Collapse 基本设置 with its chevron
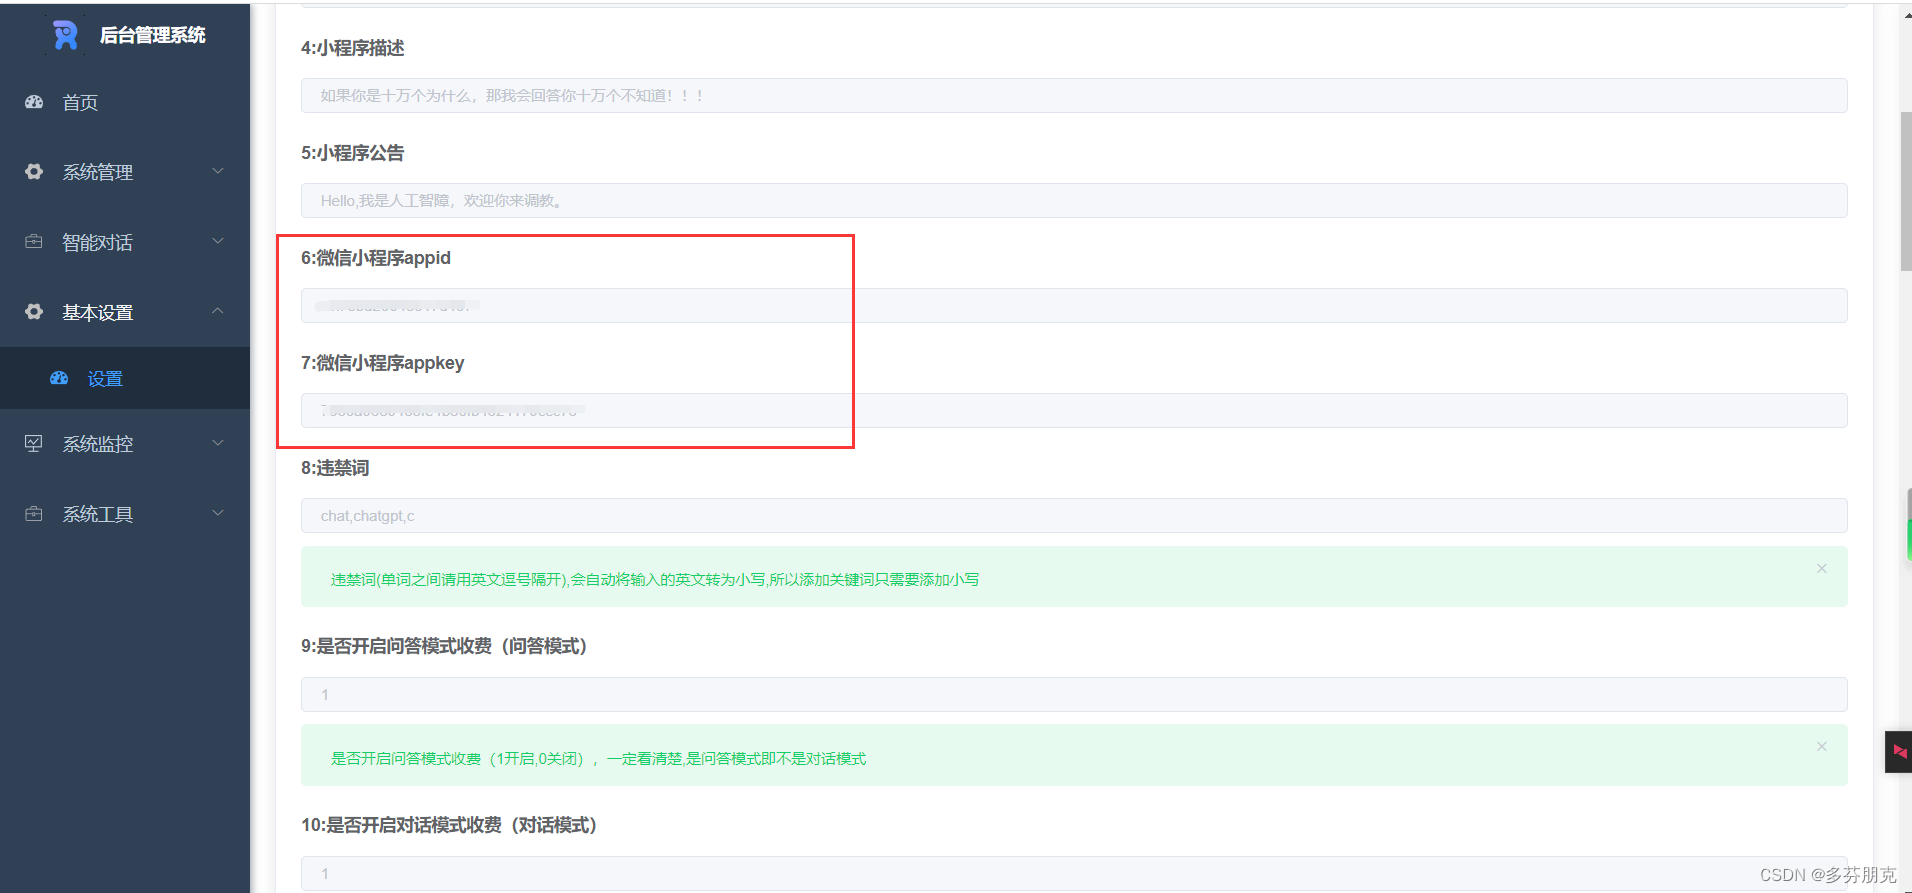This screenshot has height=893, width=1912. (218, 311)
